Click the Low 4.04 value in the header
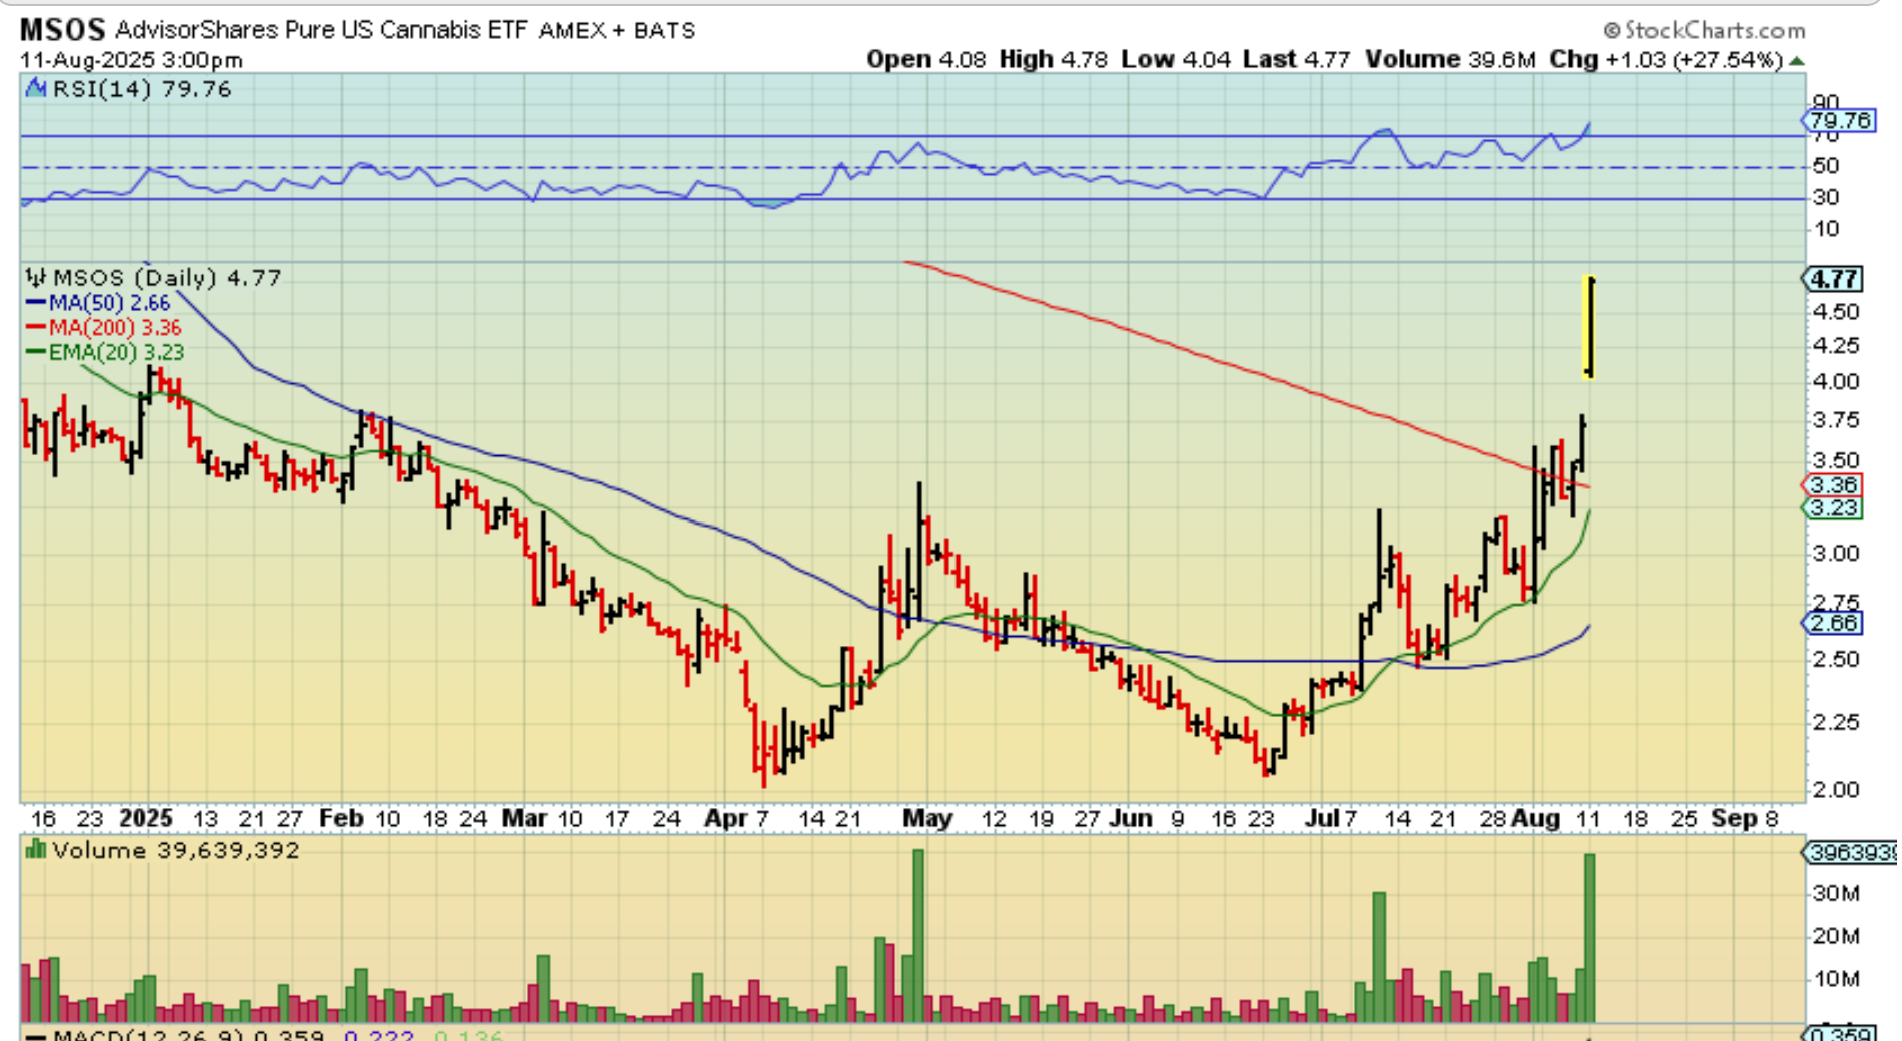Screen dimensions: 1902x1041 point(1176,60)
